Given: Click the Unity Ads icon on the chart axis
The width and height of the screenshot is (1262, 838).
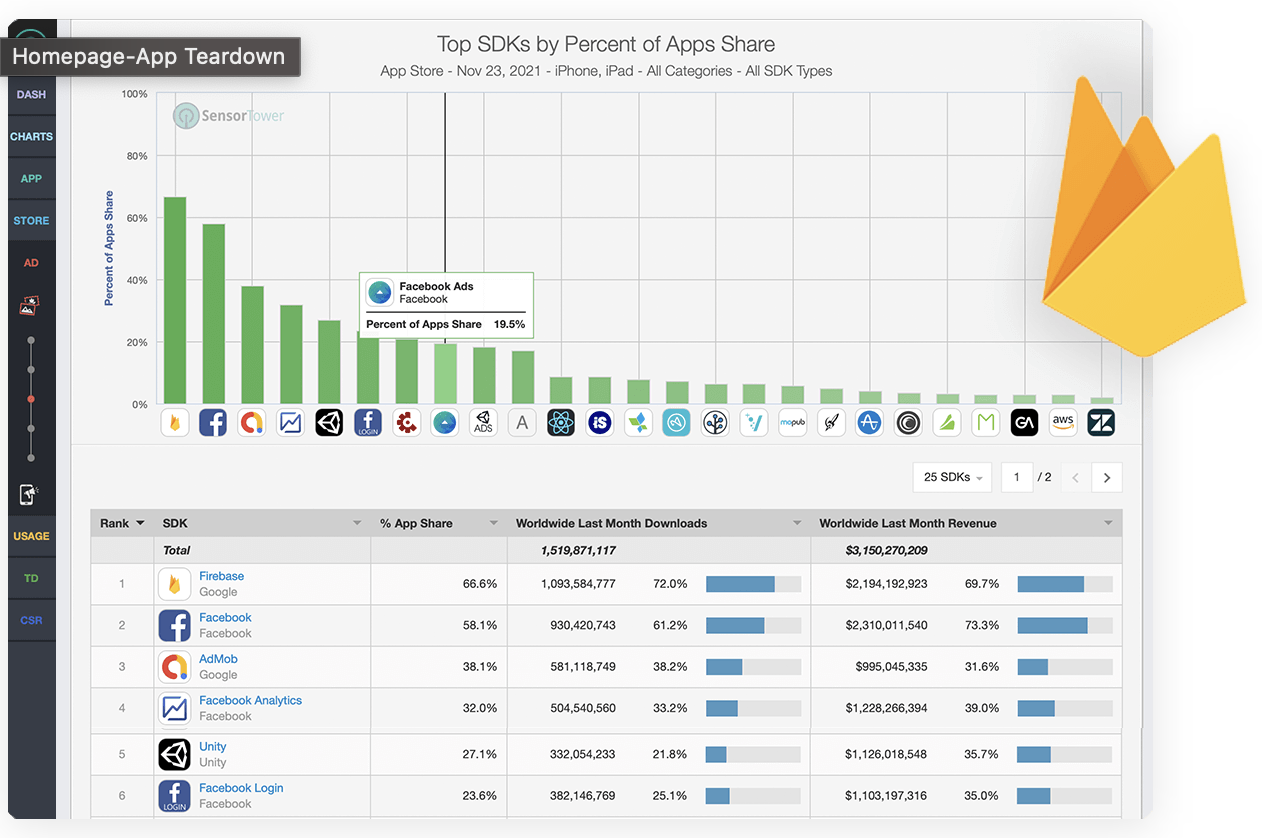Looking at the screenshot, I should (x=484, y=423).
